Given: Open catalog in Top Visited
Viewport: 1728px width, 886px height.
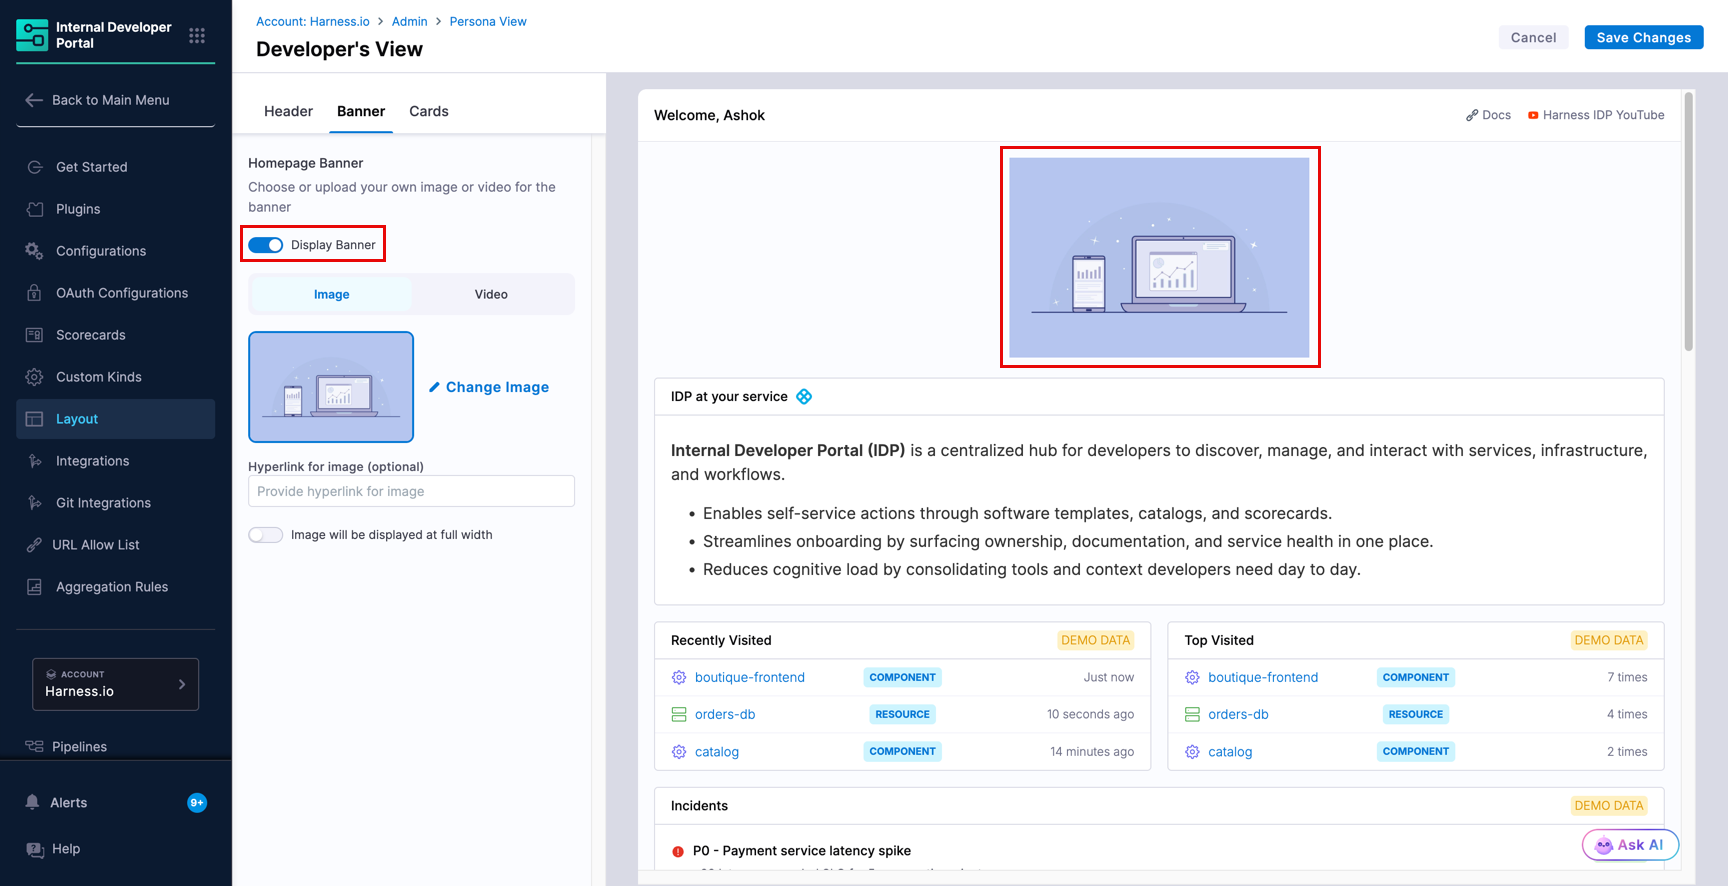Looking at the screenshot, I should tap(1230, 752).
